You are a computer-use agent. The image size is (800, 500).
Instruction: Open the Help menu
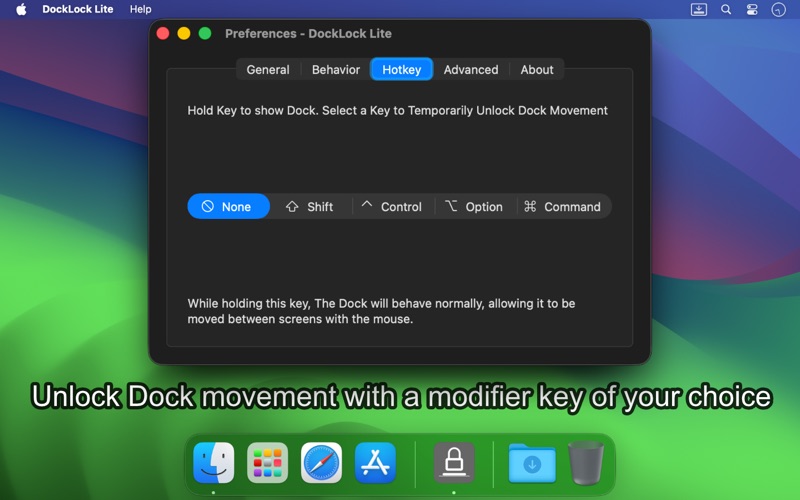(x=140, y=9)
